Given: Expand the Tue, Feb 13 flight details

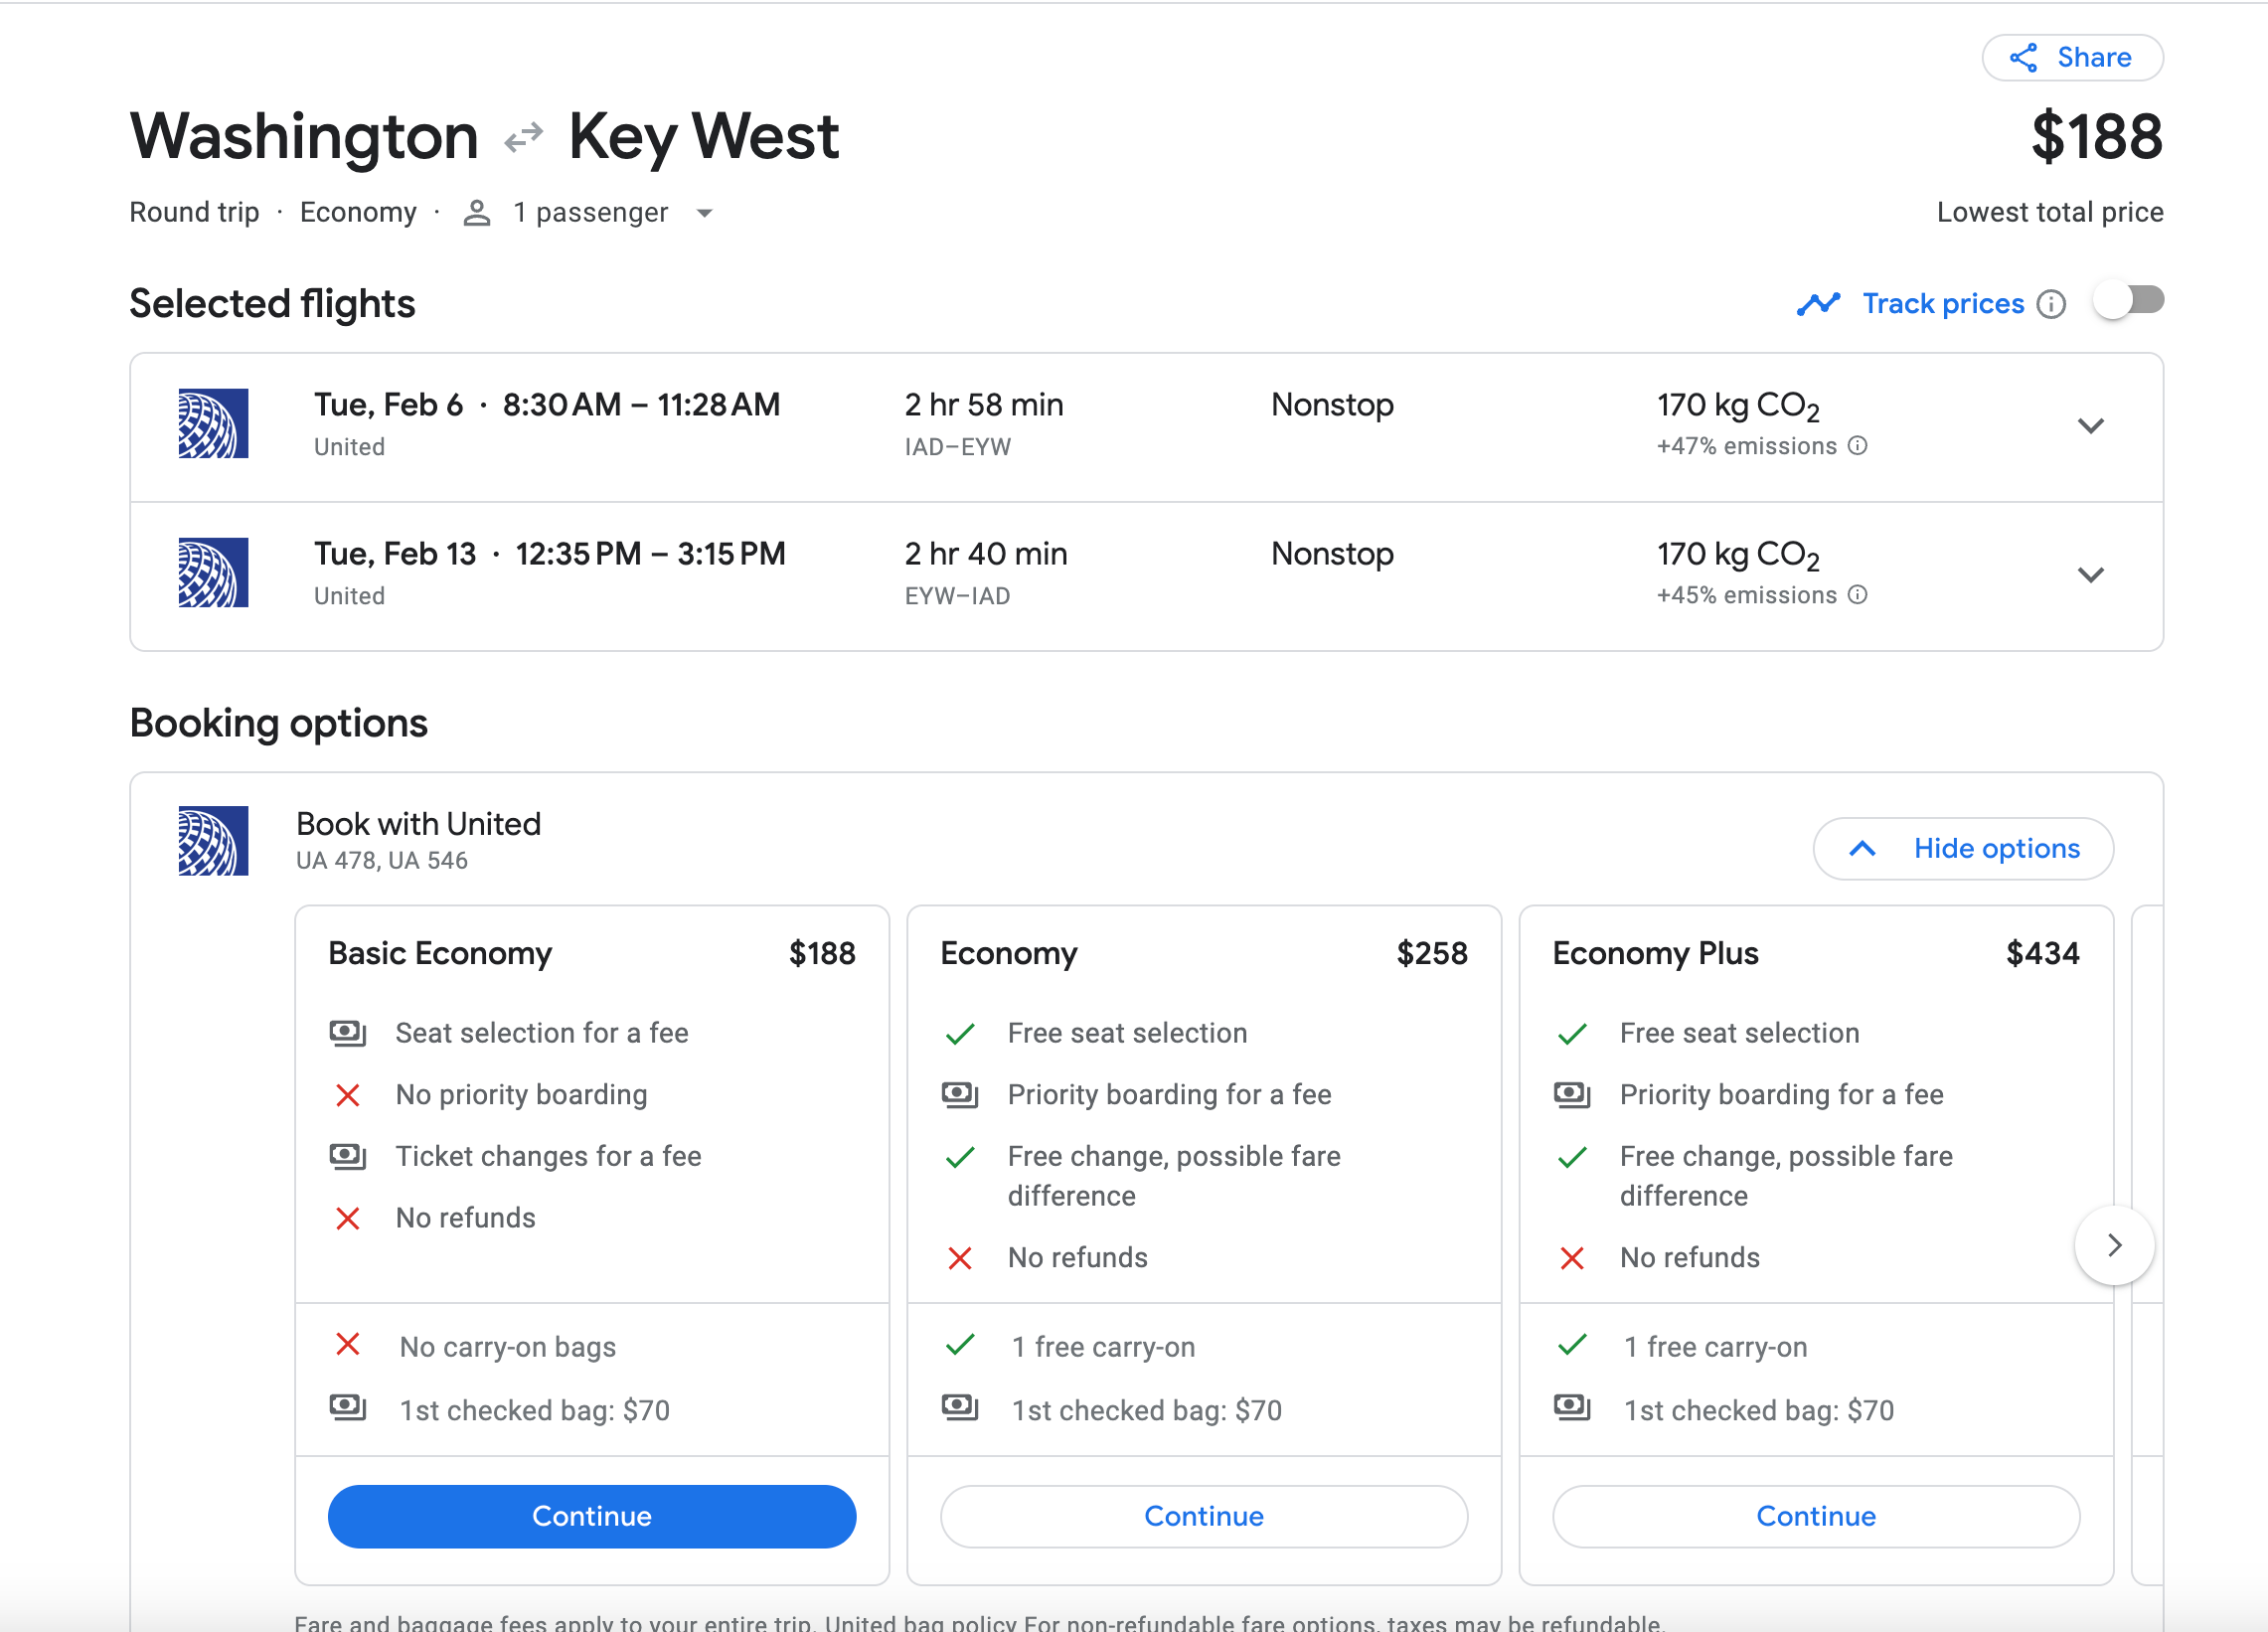Looking at the screenshot, I should (x=2090, y=575).
